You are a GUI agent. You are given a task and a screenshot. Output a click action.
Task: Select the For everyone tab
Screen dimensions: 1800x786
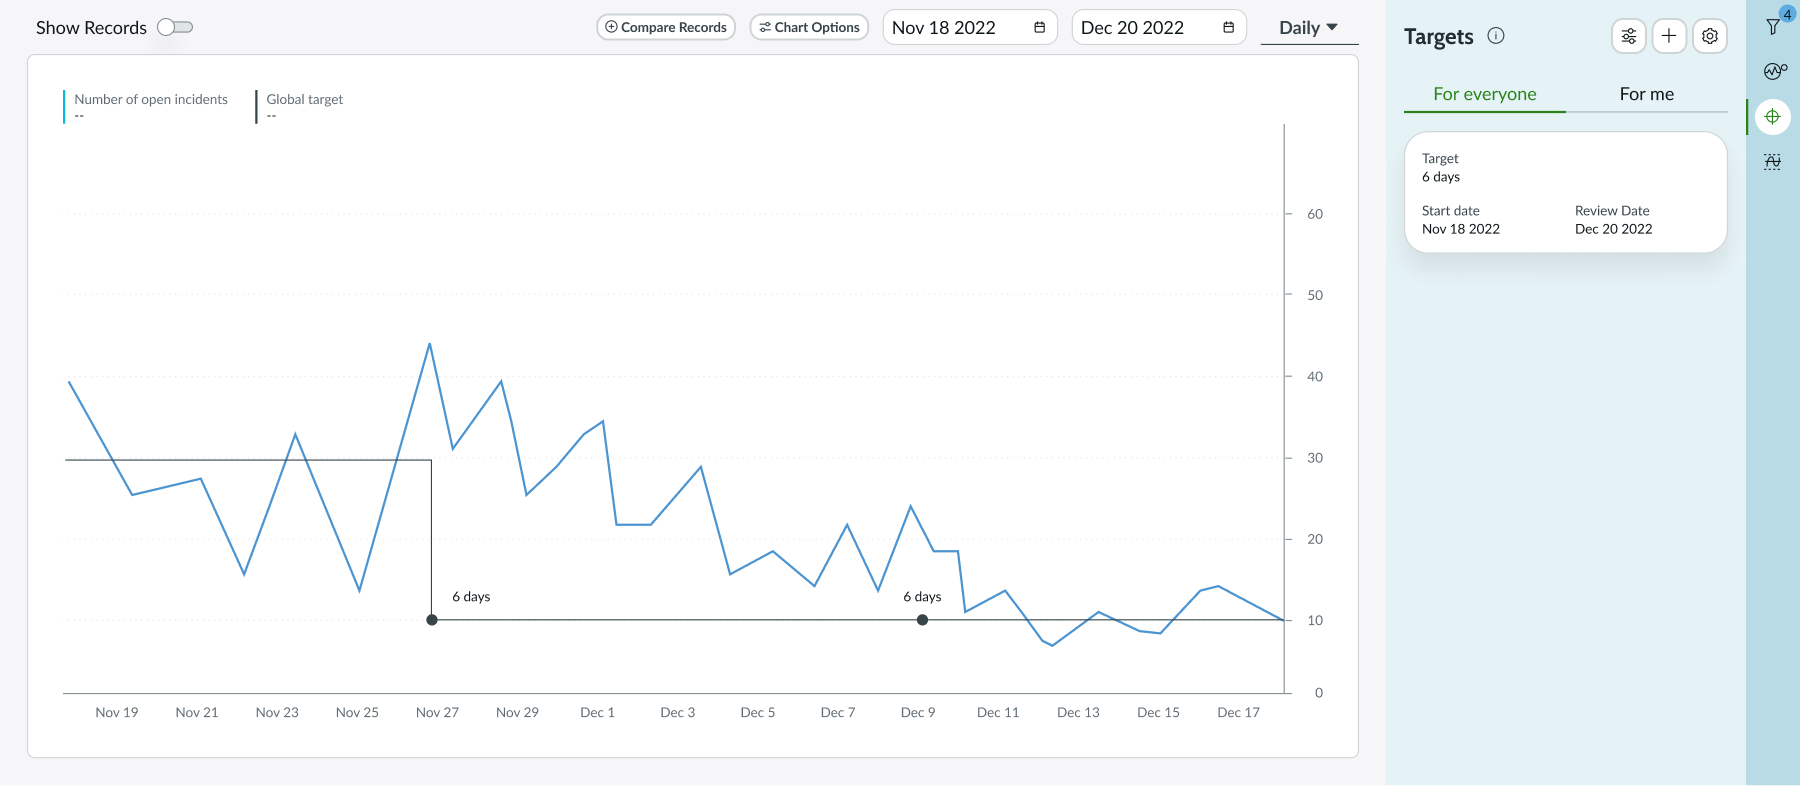tap(1484, 94)
